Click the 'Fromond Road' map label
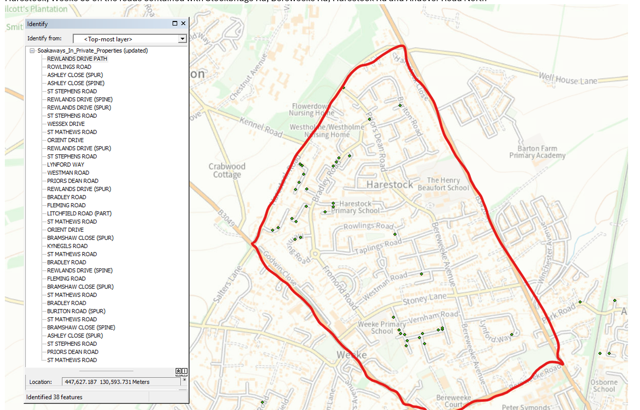The image size is (640, 410). [340, 287]
